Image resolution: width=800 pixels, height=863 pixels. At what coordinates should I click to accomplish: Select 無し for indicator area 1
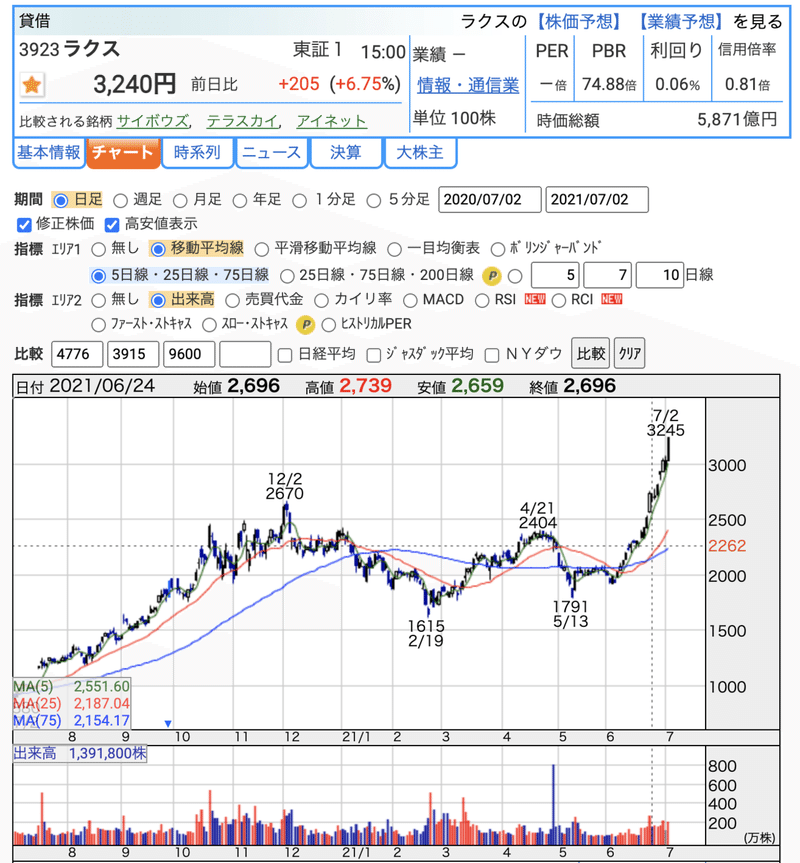point(98,249)
